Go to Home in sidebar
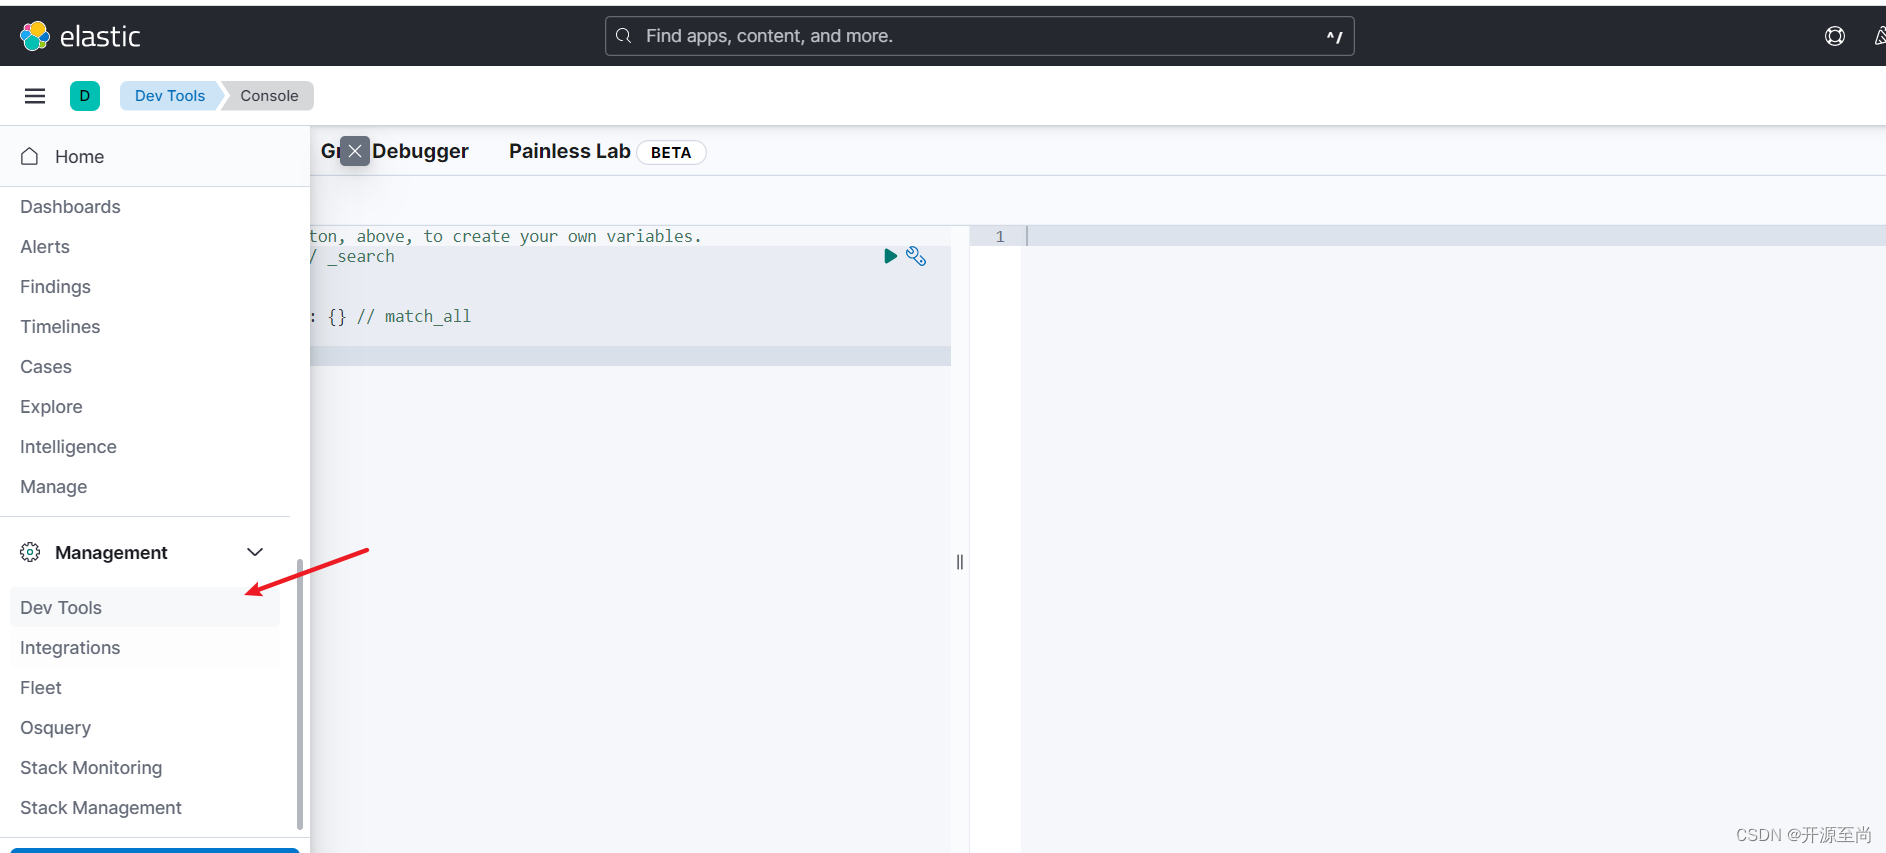The width and height of the screenshot is (1886, 853). pos(80,157)
